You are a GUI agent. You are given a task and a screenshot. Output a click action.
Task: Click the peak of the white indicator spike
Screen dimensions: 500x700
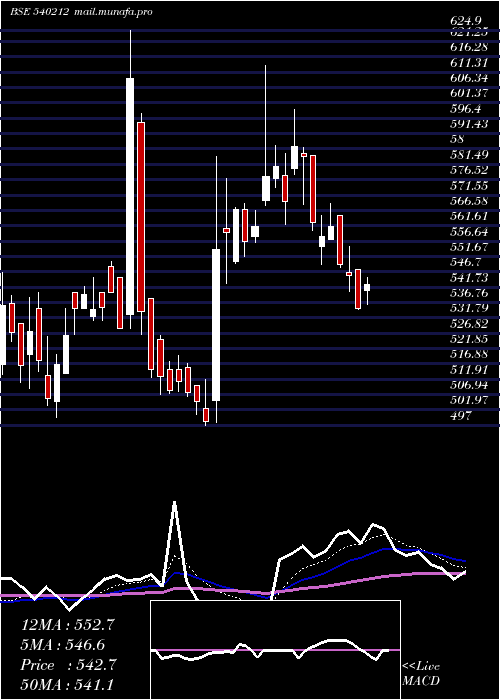(175, 503)
